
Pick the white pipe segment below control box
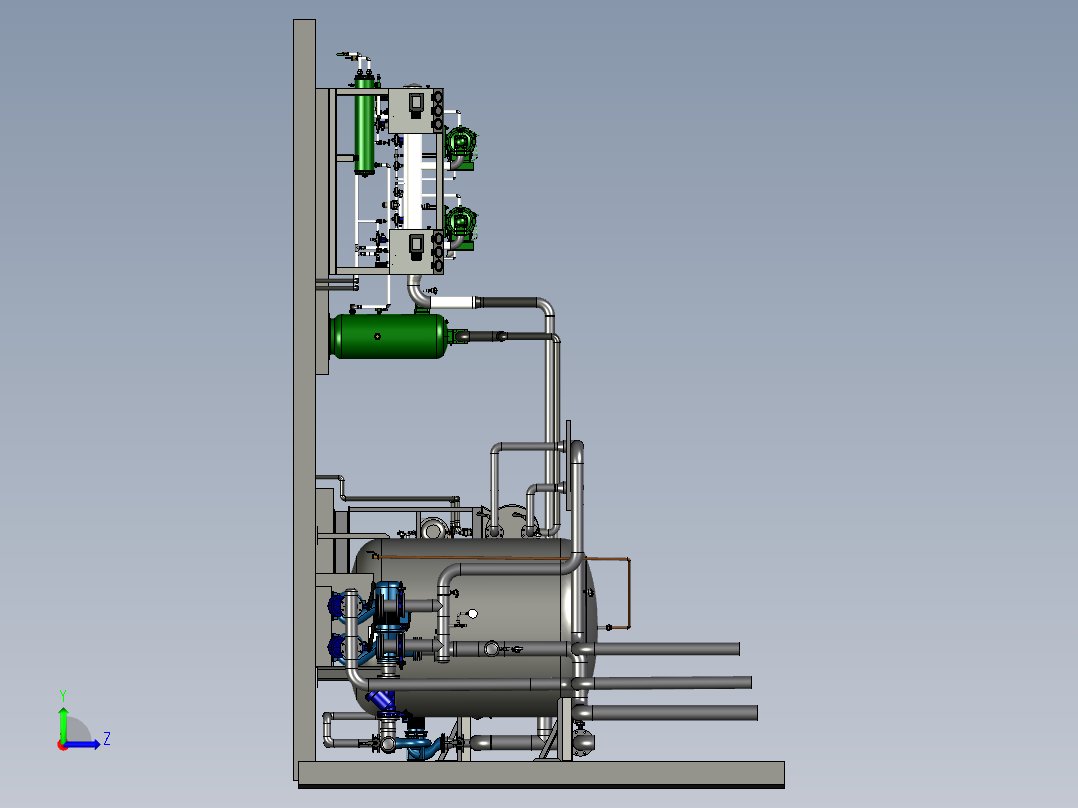(x=452, y=303)
